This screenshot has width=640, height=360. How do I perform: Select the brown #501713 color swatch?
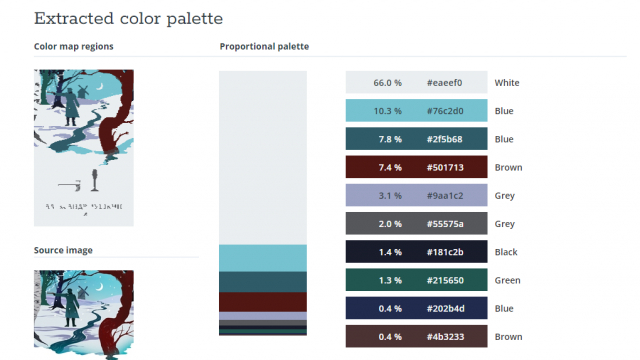416,167
